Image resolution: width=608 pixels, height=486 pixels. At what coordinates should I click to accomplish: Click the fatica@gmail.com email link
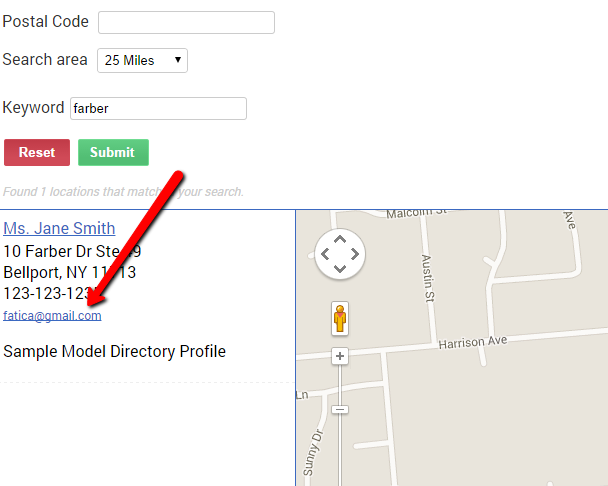[x=52, y=316]
